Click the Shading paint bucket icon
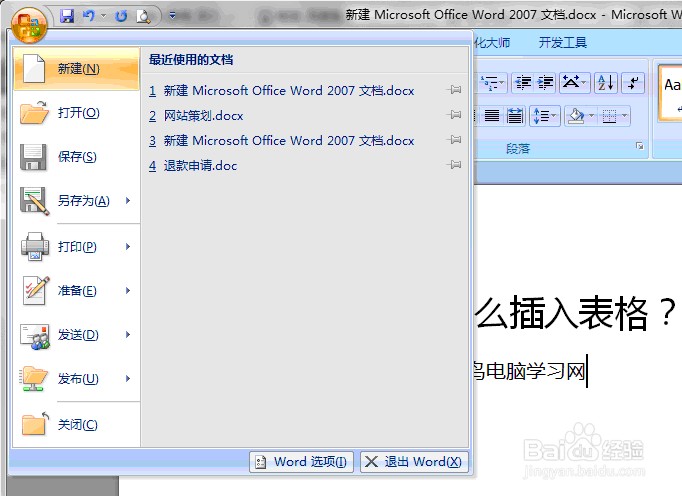The image size is (682, 496). point(576,116)
